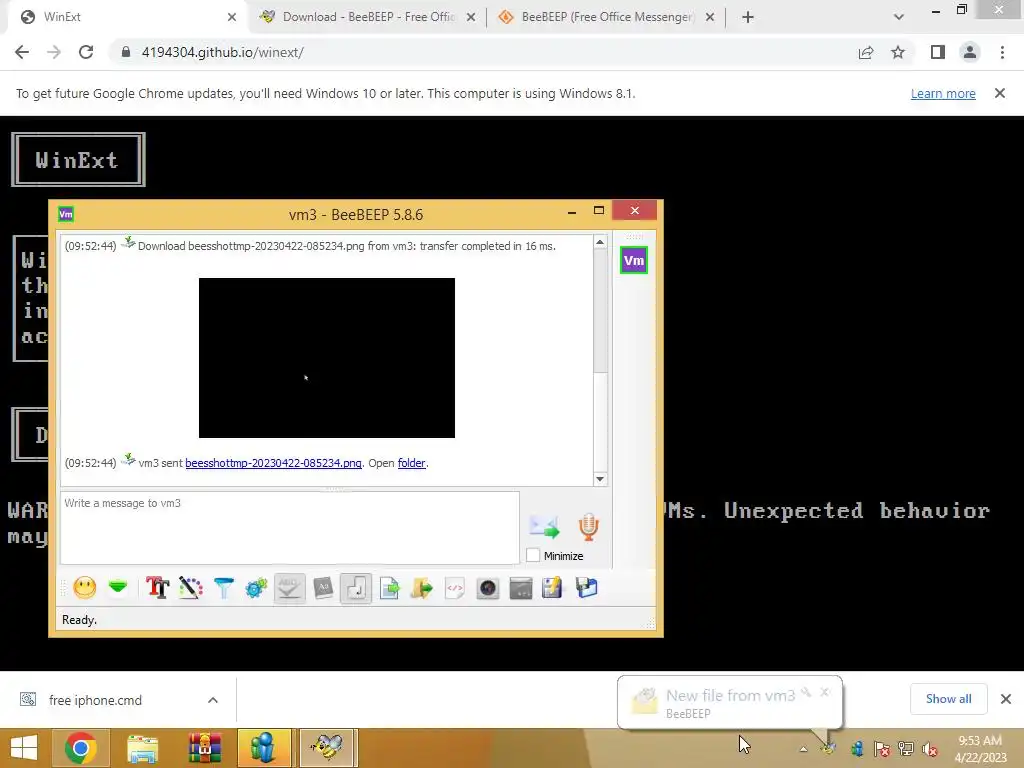Open the tab search dropdown chevron
The image size is (1024, 768).
[899, 17]
